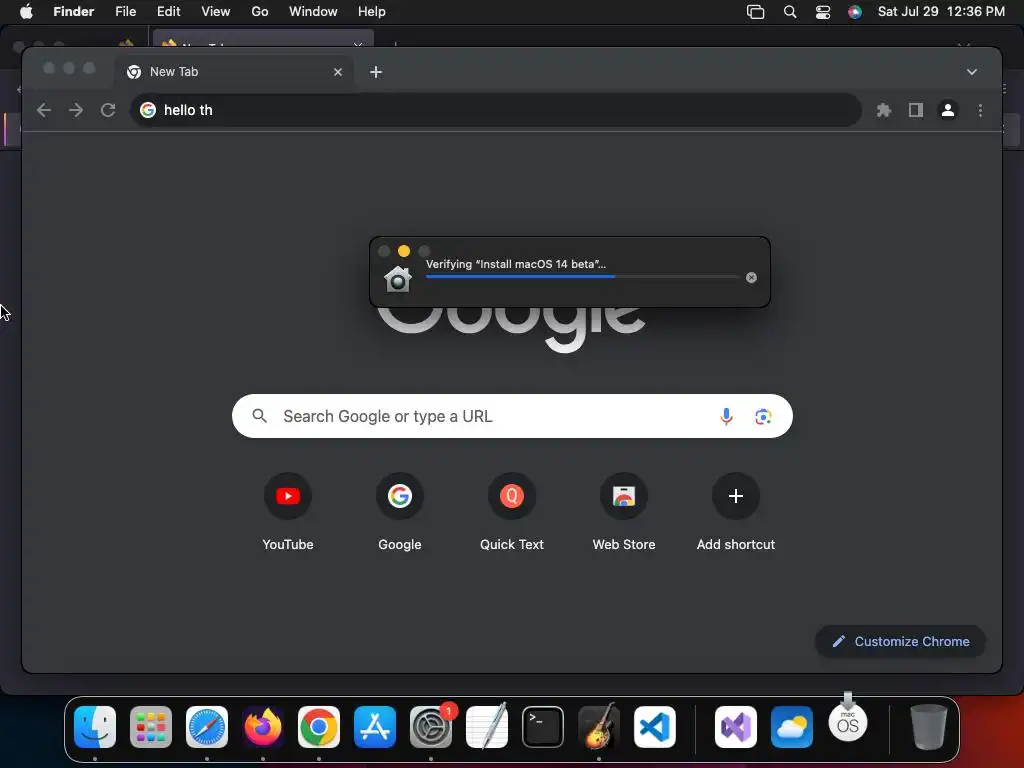1024x768 pixels.
Task: Click the date and time clock
Action: coord(941,11)
